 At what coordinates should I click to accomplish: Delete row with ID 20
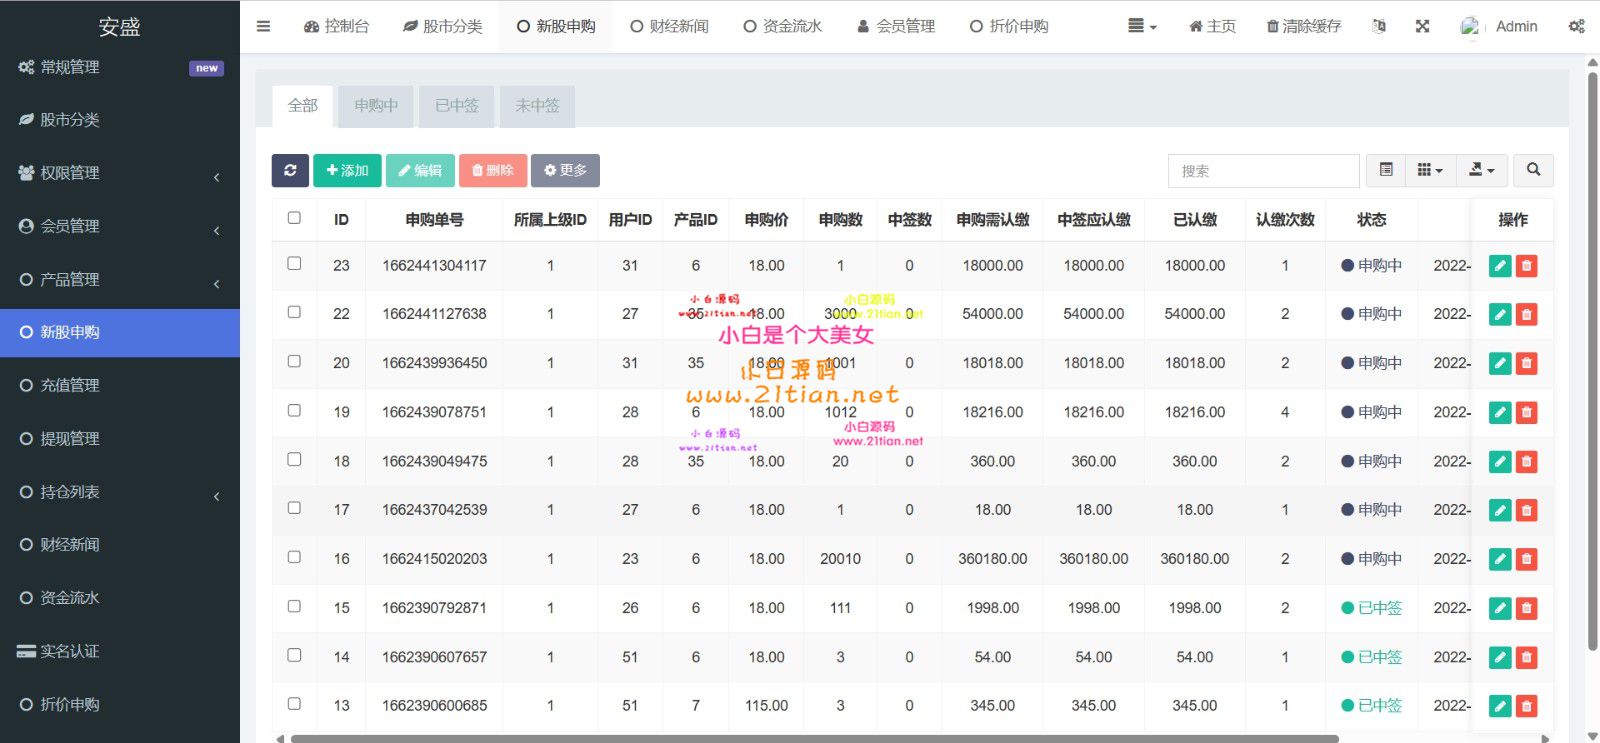(x=1526, y=363)
